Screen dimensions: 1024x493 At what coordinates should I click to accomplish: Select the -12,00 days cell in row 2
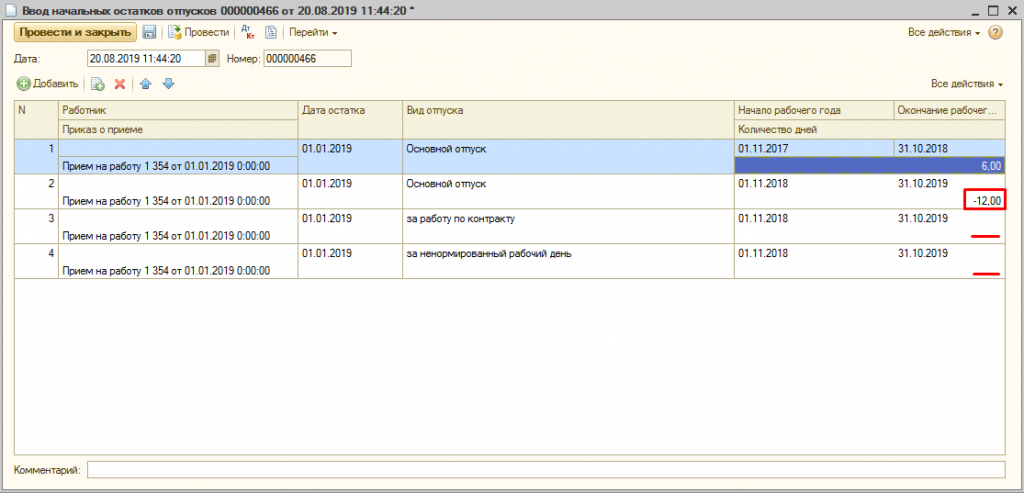(985, 201)
